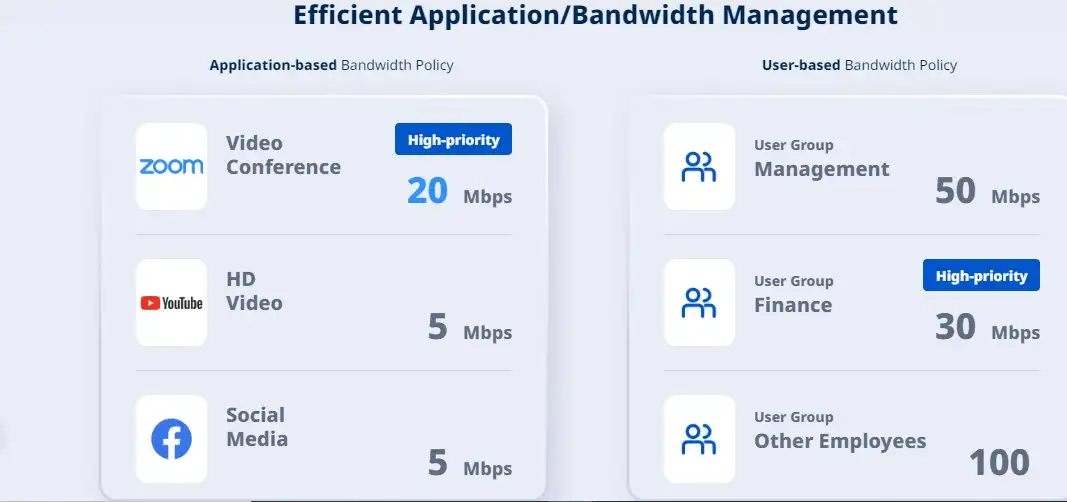The image size is (1067, 502).
Task: Click the Facebook logo icon
Action: coord(171,439)
